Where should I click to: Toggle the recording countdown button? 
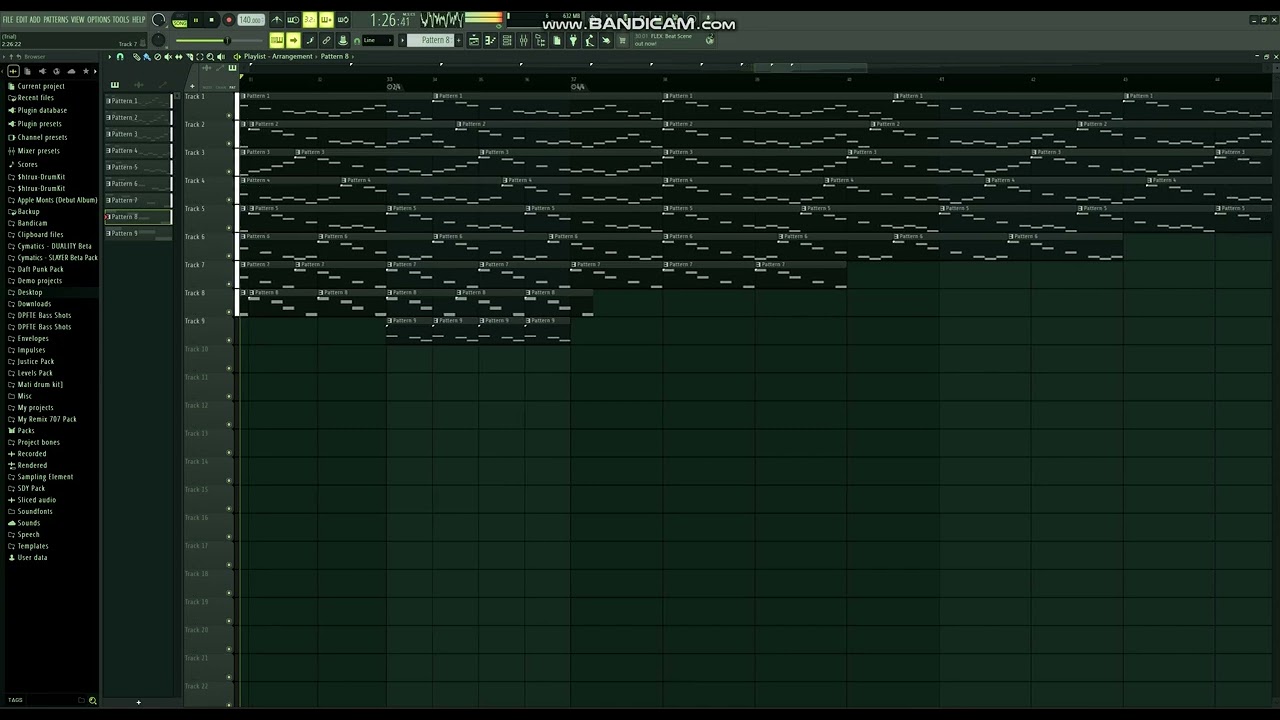(x=310, y=20)
